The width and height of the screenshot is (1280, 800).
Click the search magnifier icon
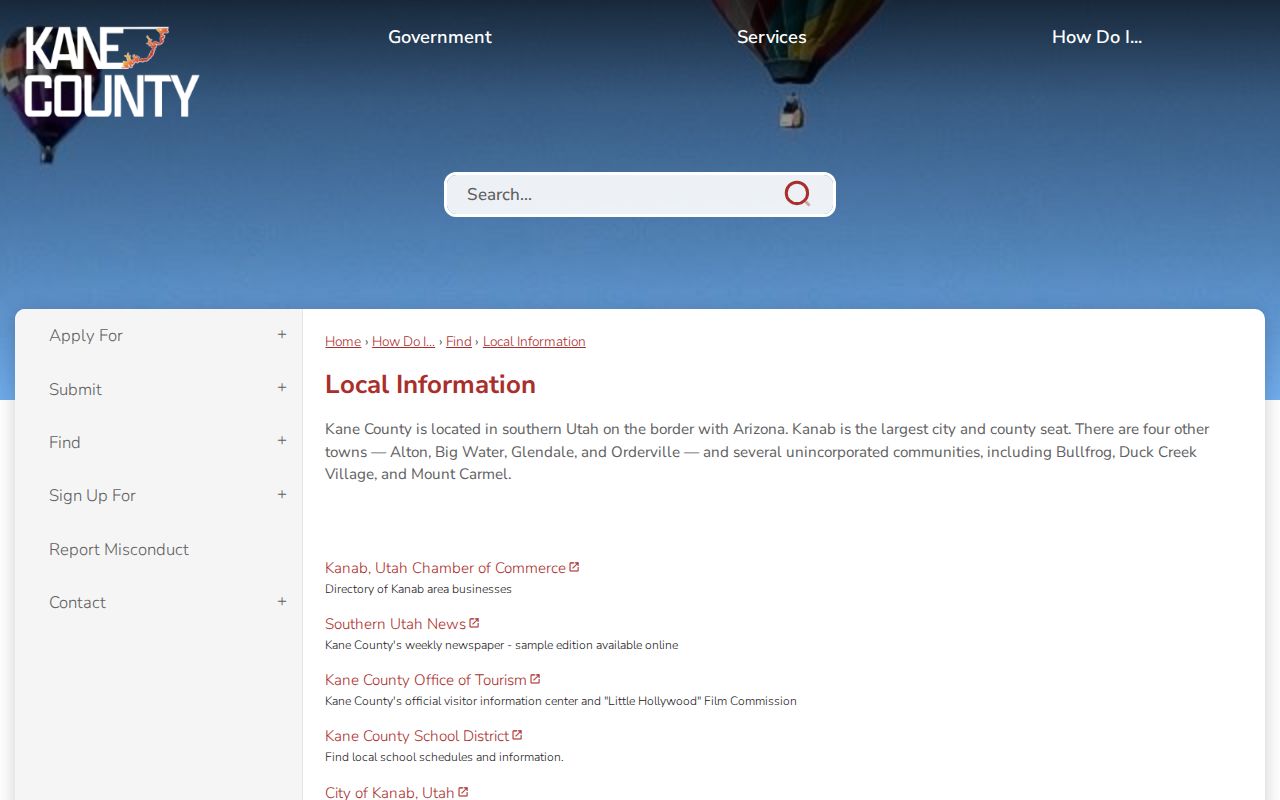797,194
